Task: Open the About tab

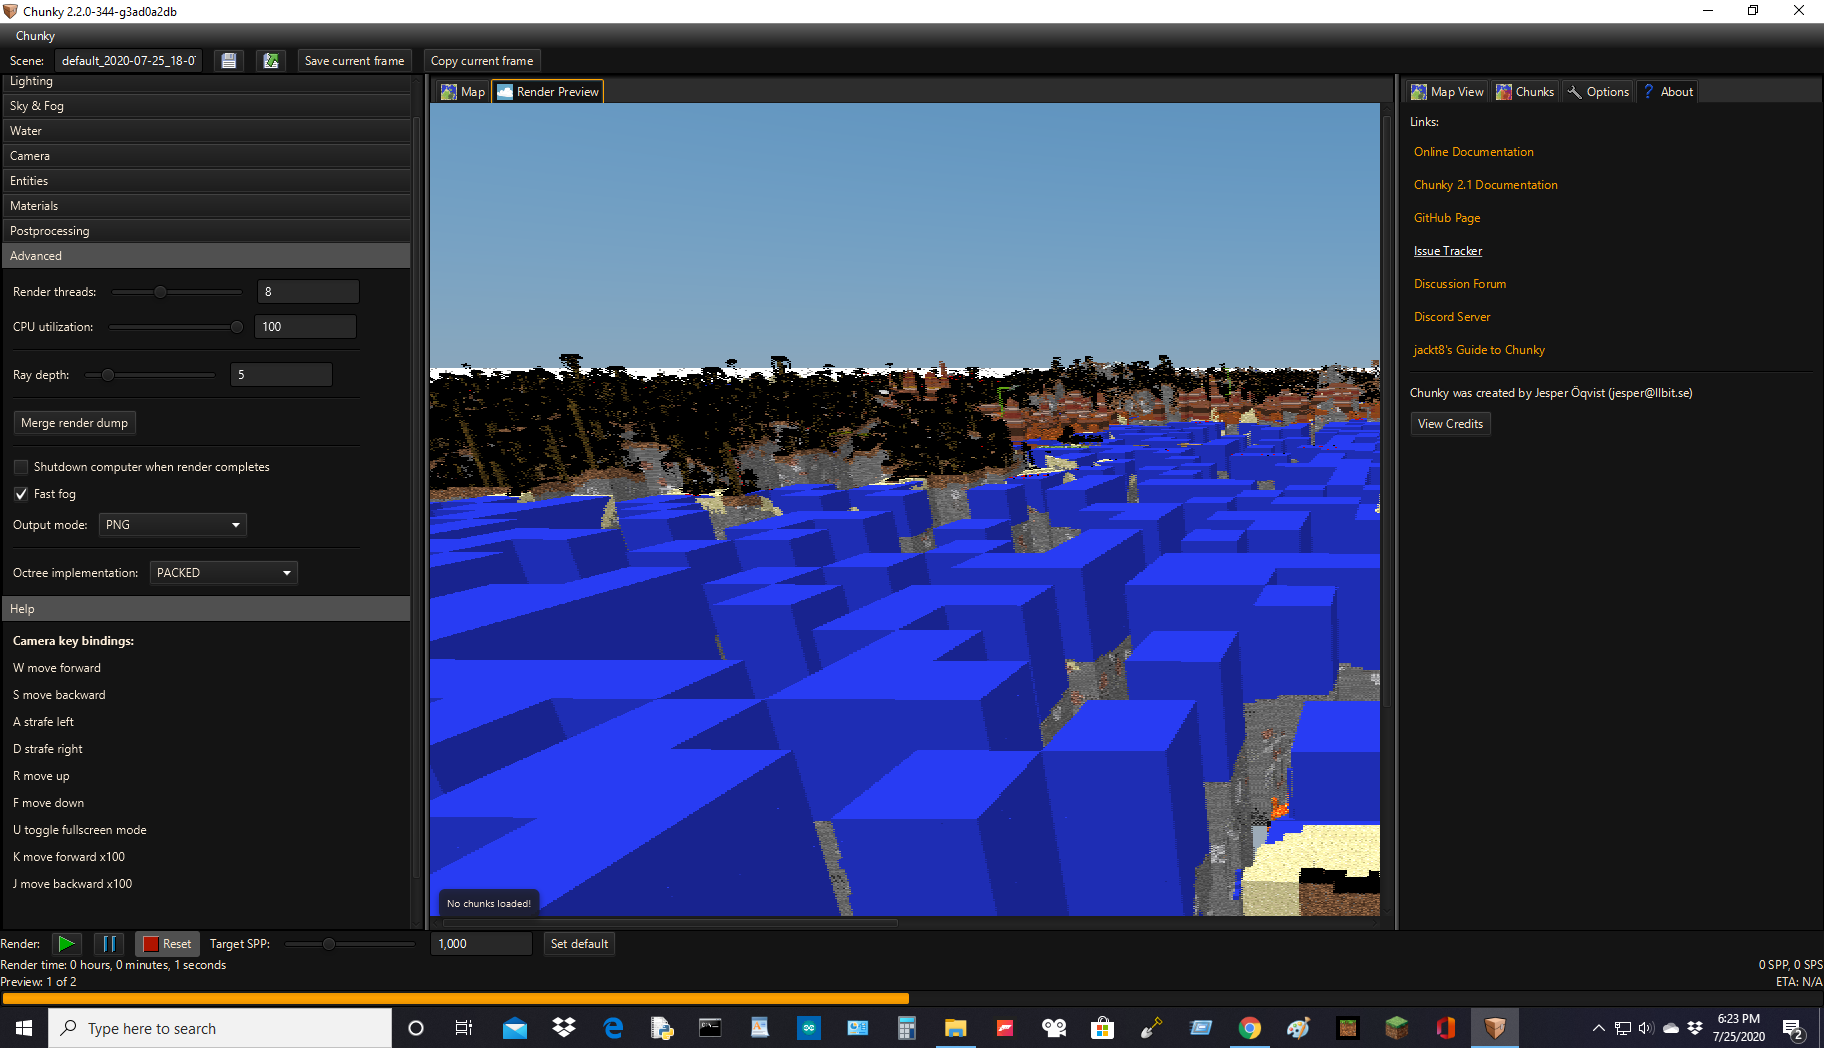Action: 1666,91
